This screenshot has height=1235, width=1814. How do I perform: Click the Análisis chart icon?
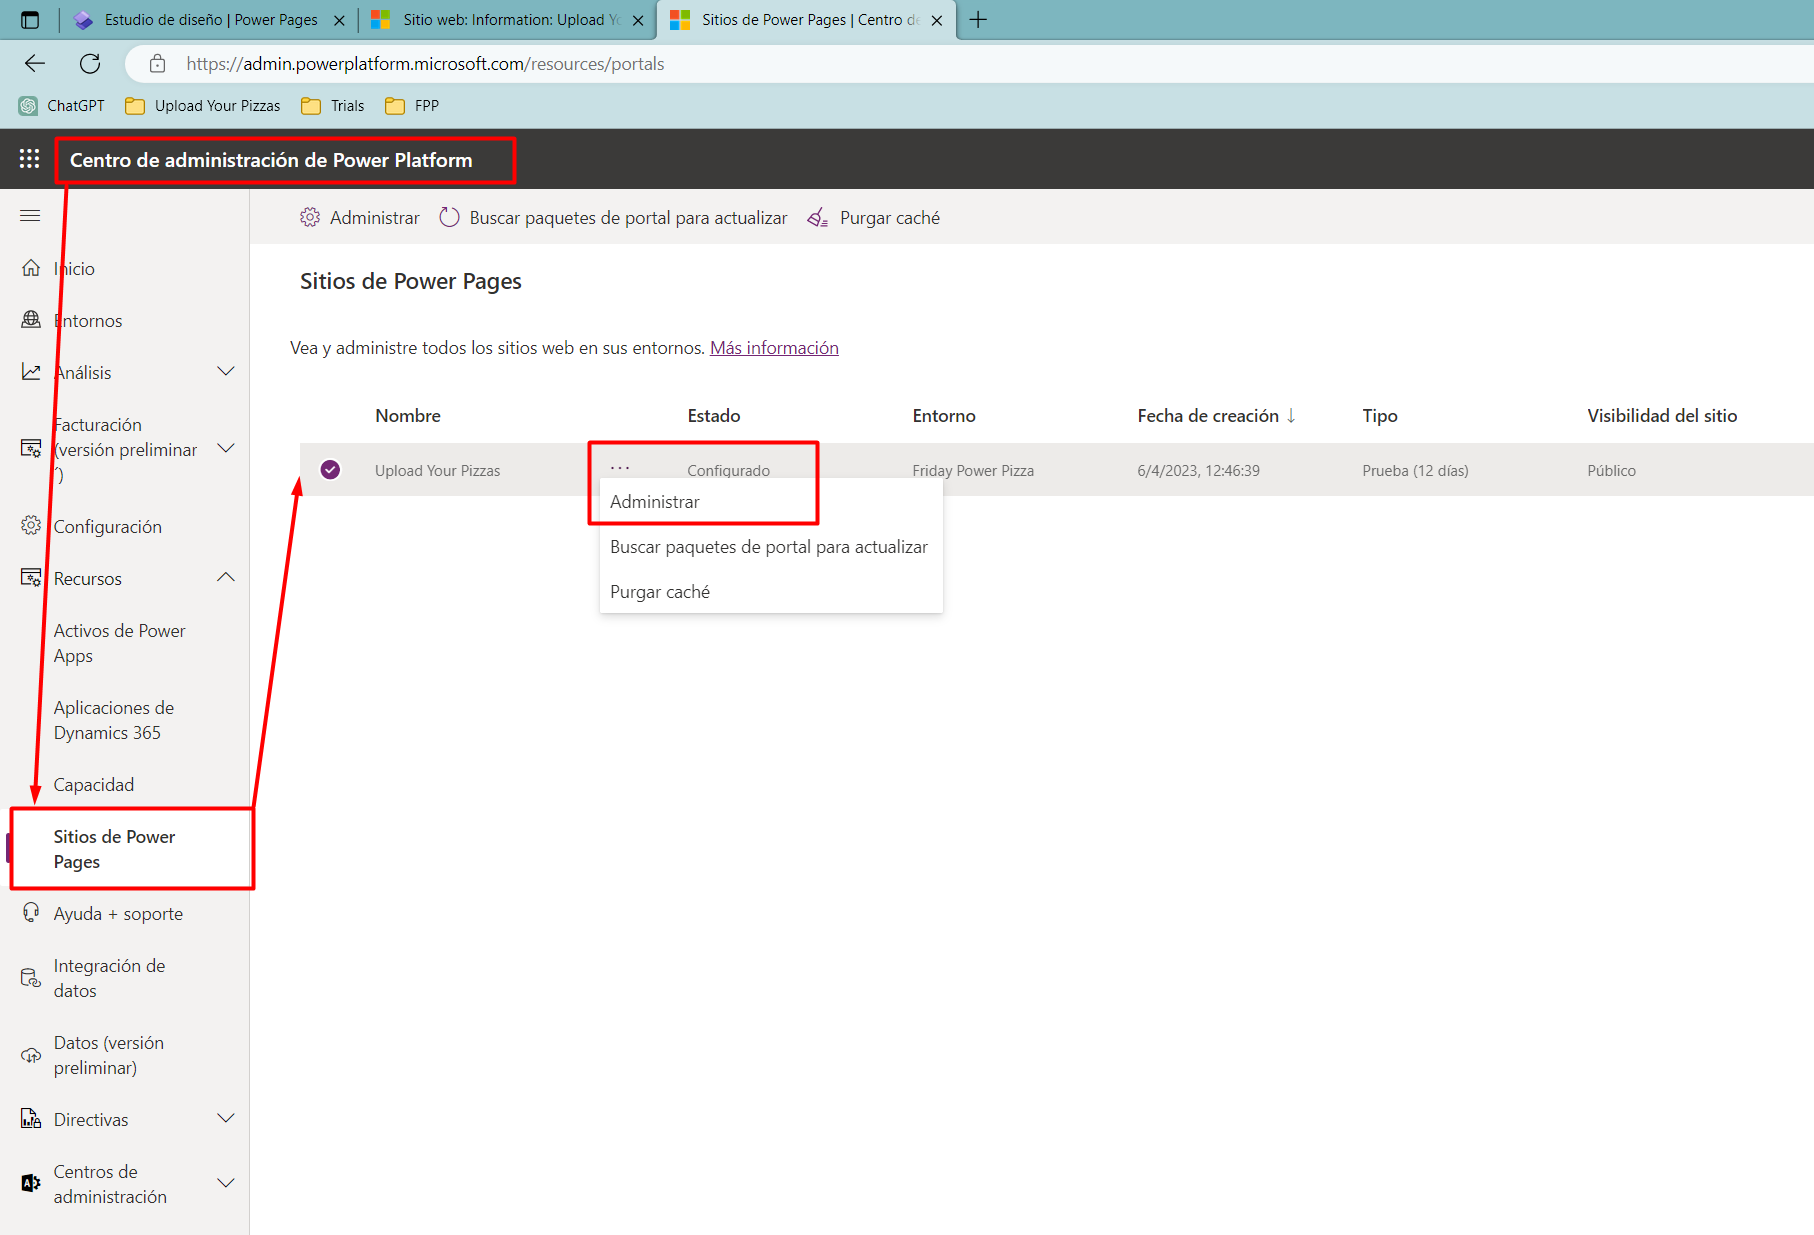point(31,372)
